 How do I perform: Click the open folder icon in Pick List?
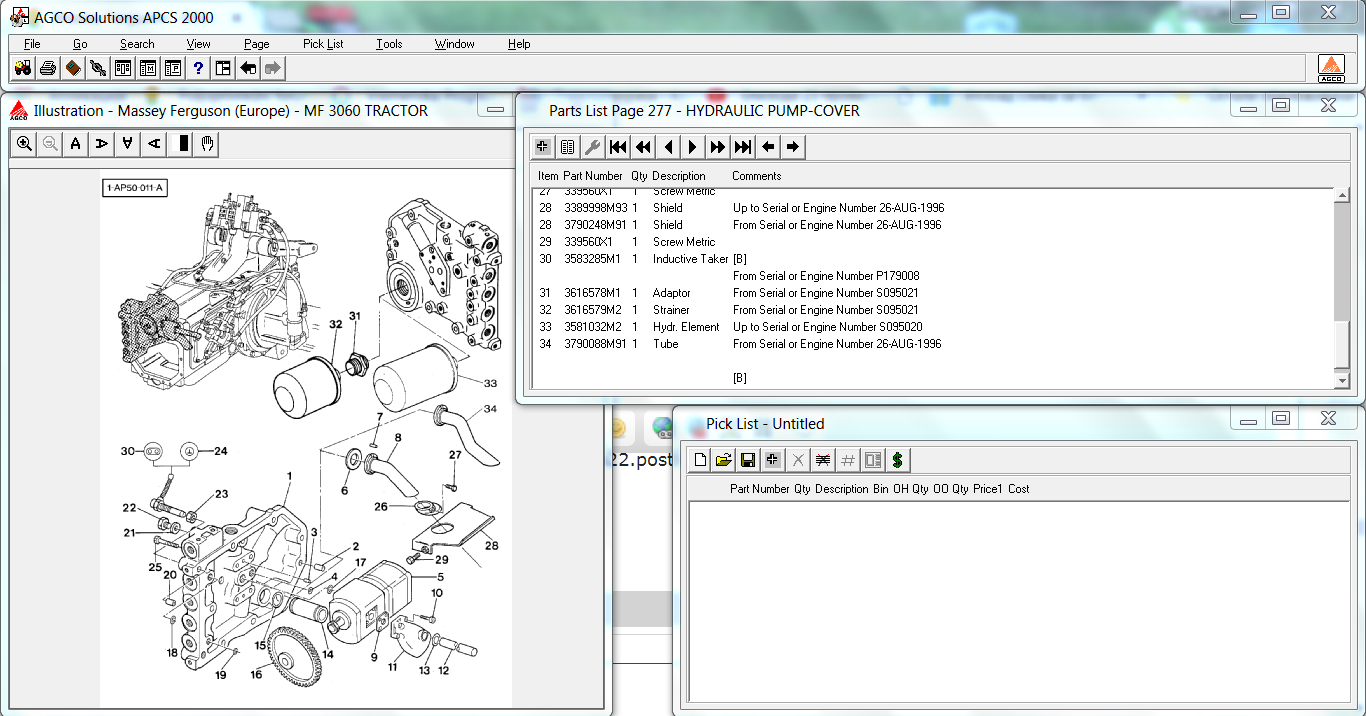723,460
